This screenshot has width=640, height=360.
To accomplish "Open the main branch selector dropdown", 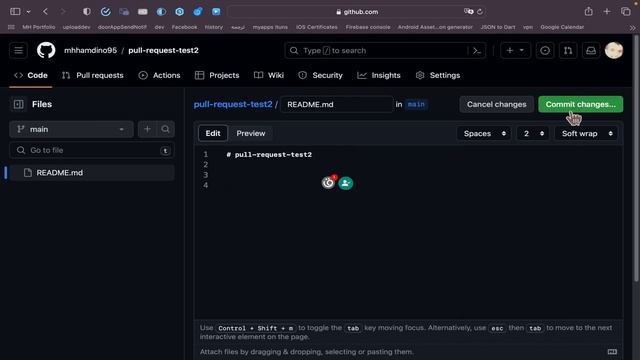I will tap(71, 129).
